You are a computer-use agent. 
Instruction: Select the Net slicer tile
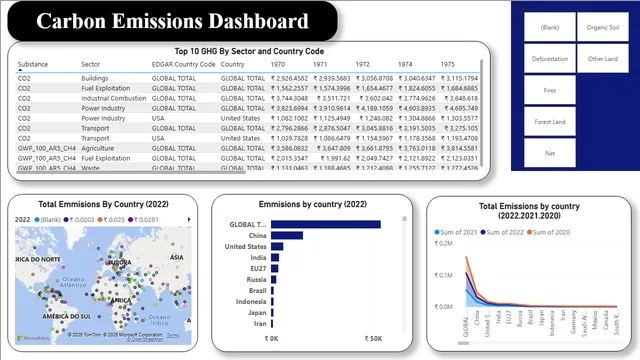(549, 153)
